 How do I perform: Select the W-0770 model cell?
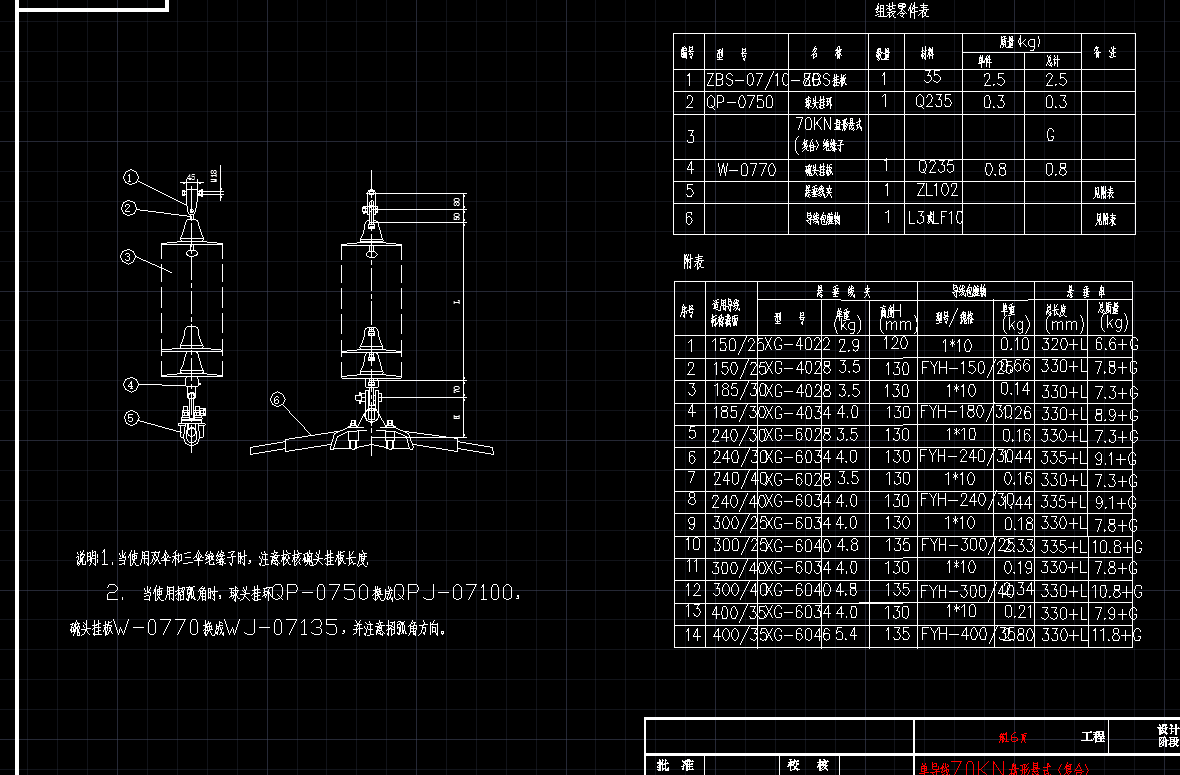tap(746, 170)
